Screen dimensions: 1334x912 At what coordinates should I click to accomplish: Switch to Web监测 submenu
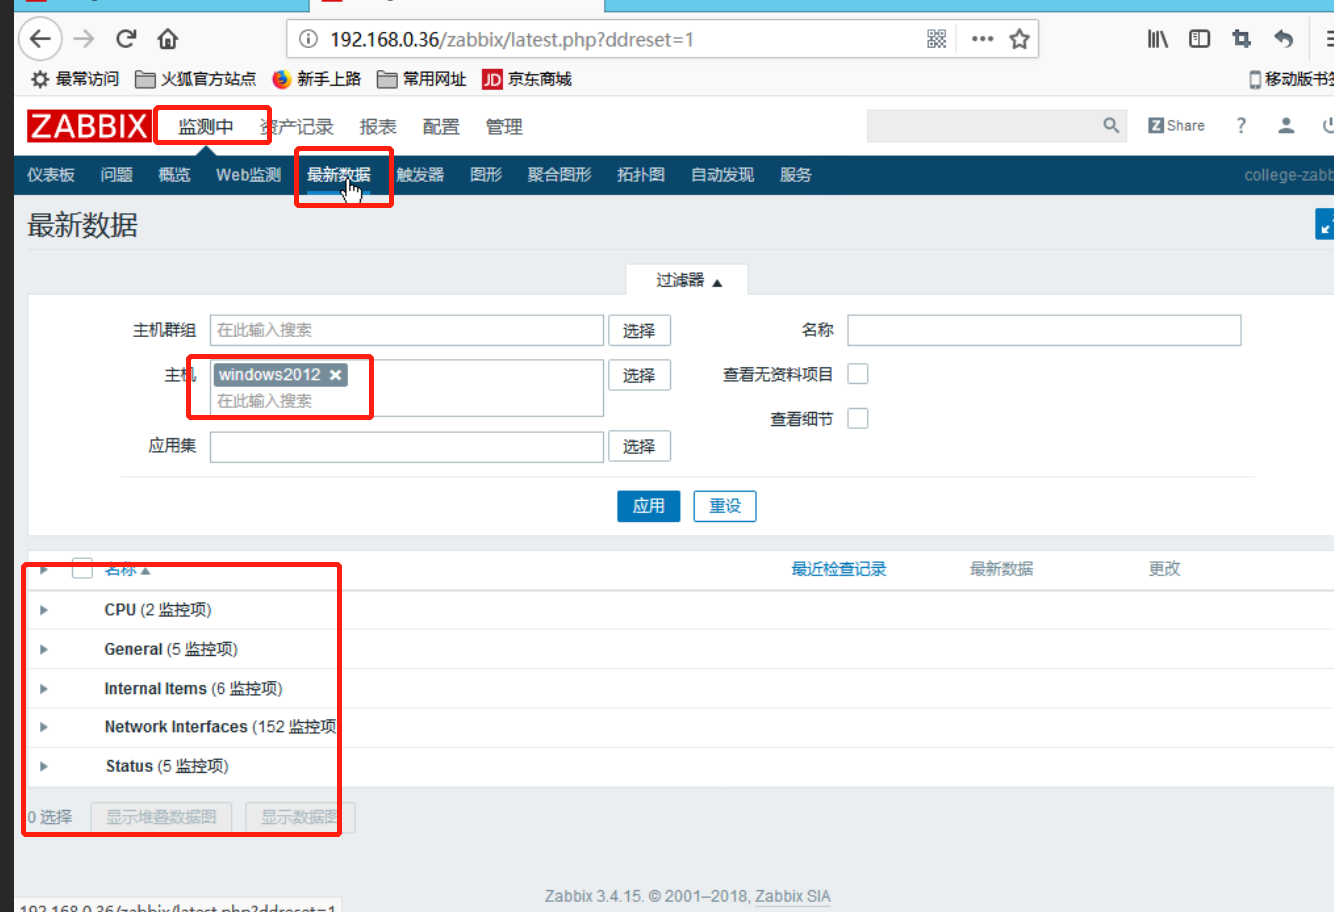pos(248,175)
